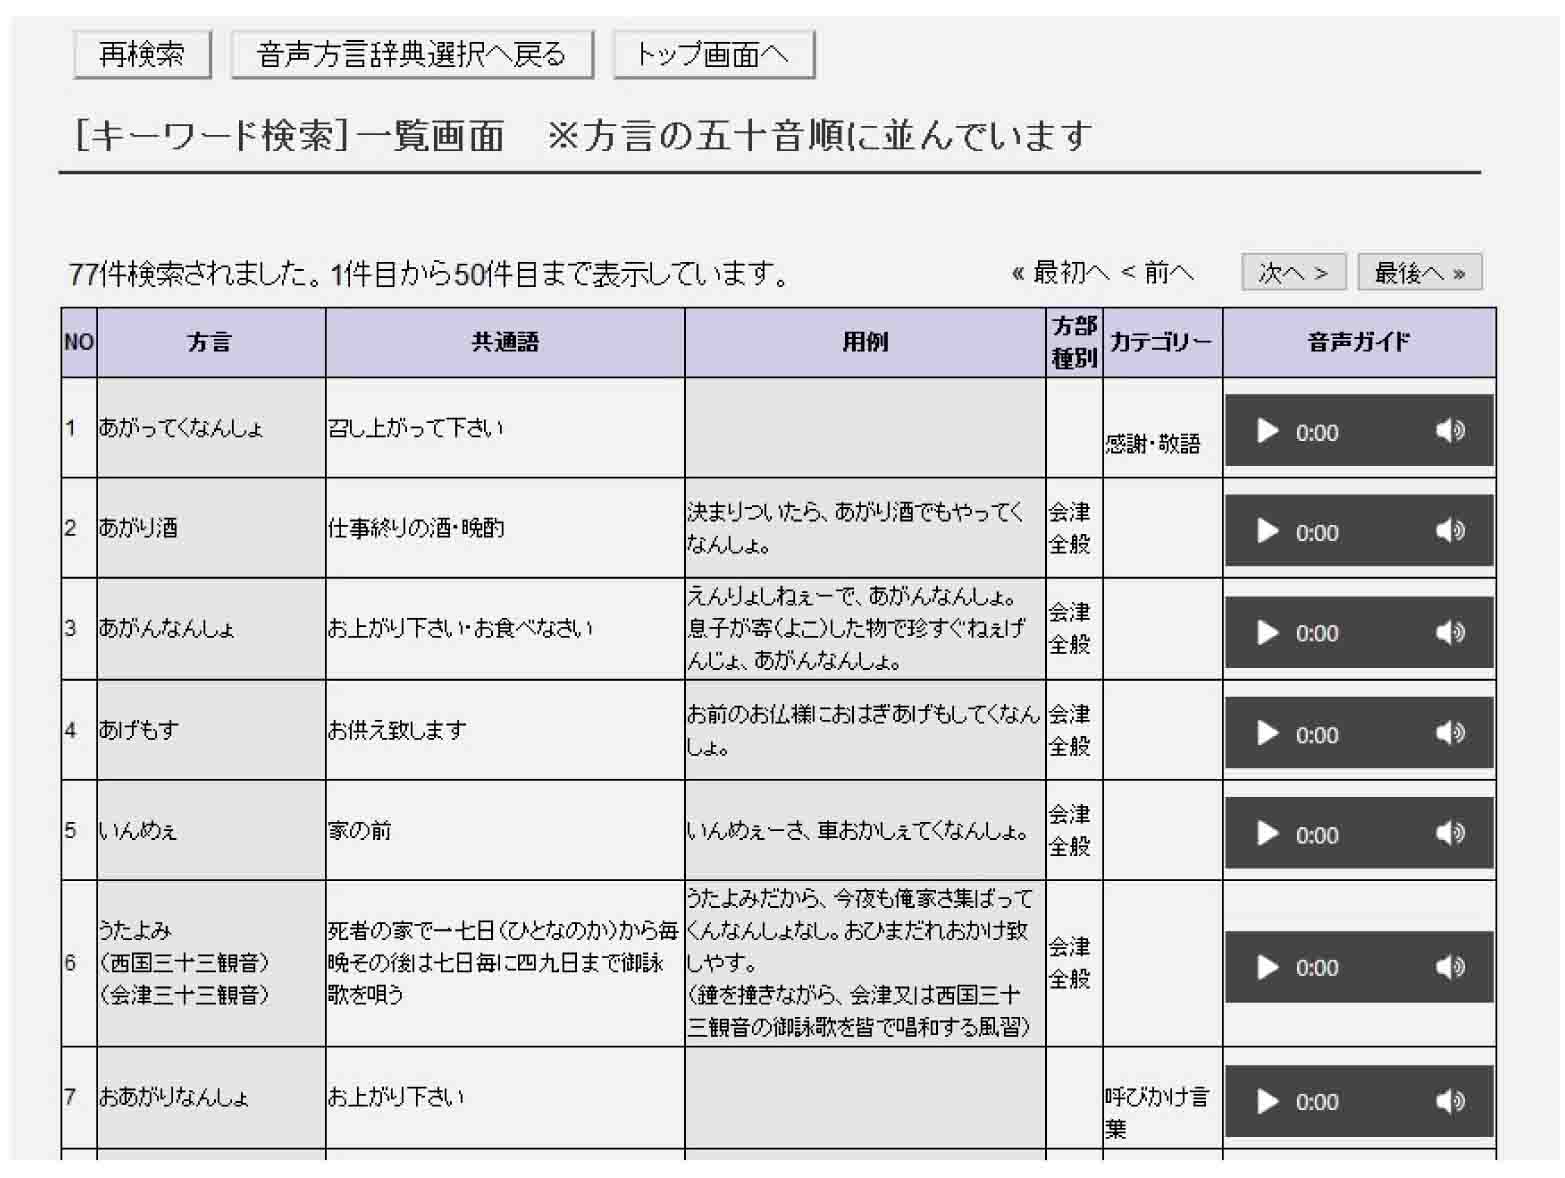Click the 共通語 column header

505,342
